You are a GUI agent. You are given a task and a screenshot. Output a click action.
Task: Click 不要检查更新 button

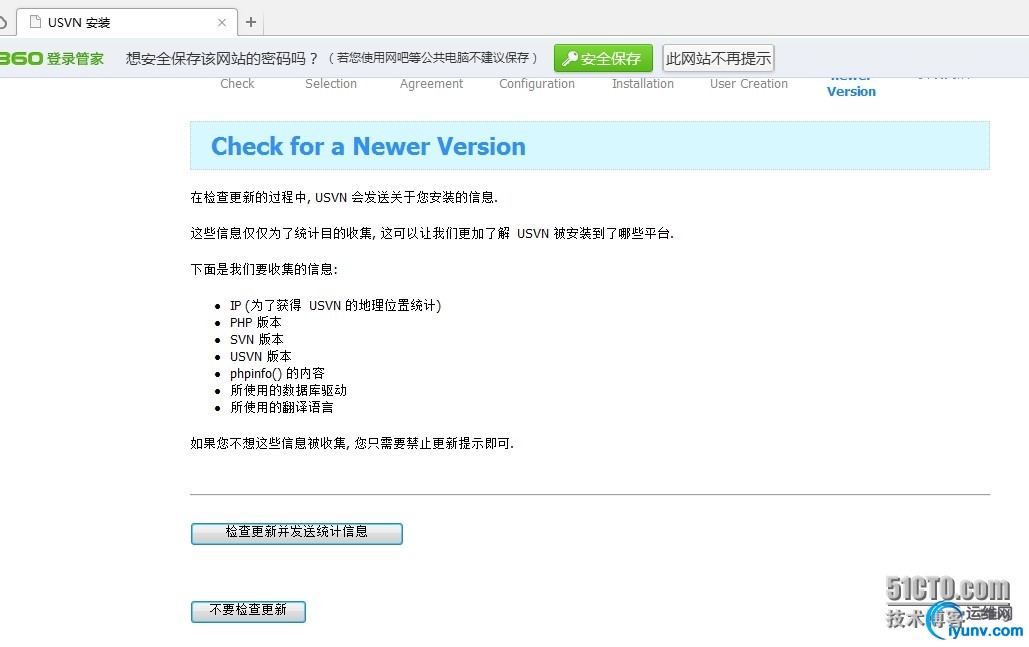248,611
